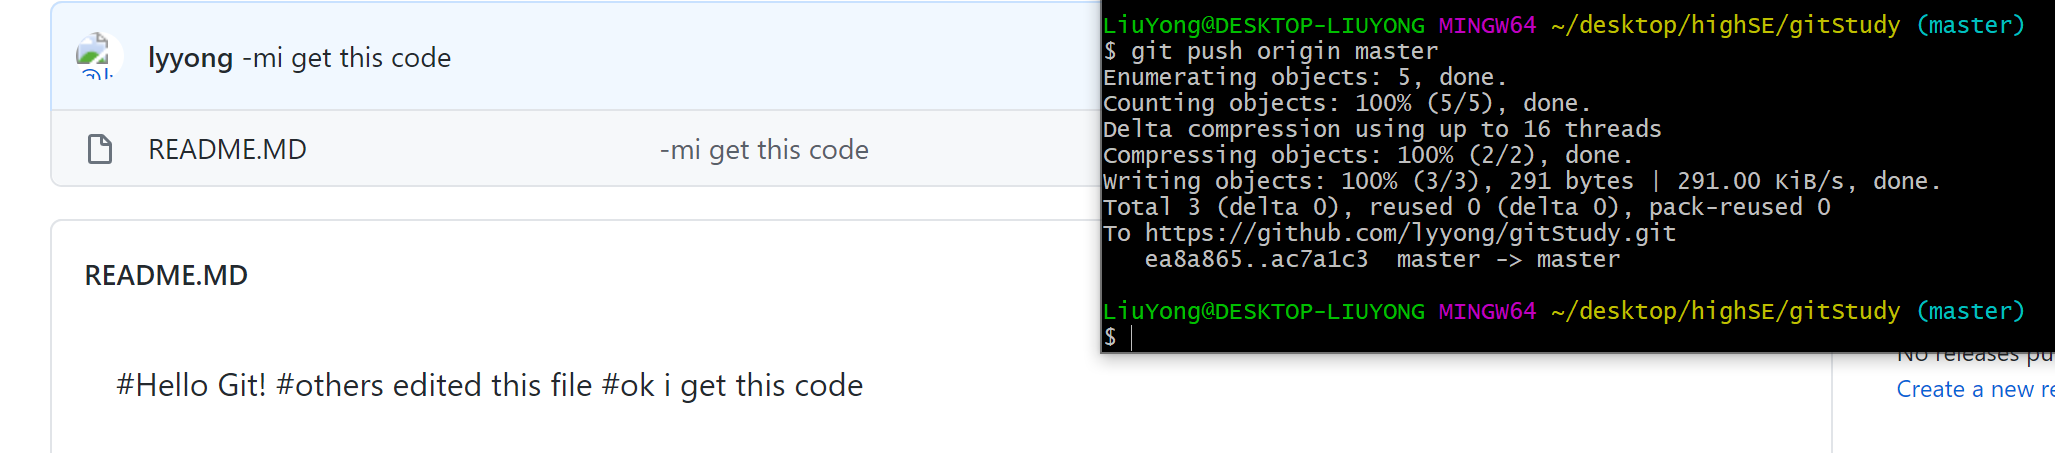Click MINGW64 in the bottom terminal prompt
The width and height of the screenshot is (2055, 453).
1486,311
